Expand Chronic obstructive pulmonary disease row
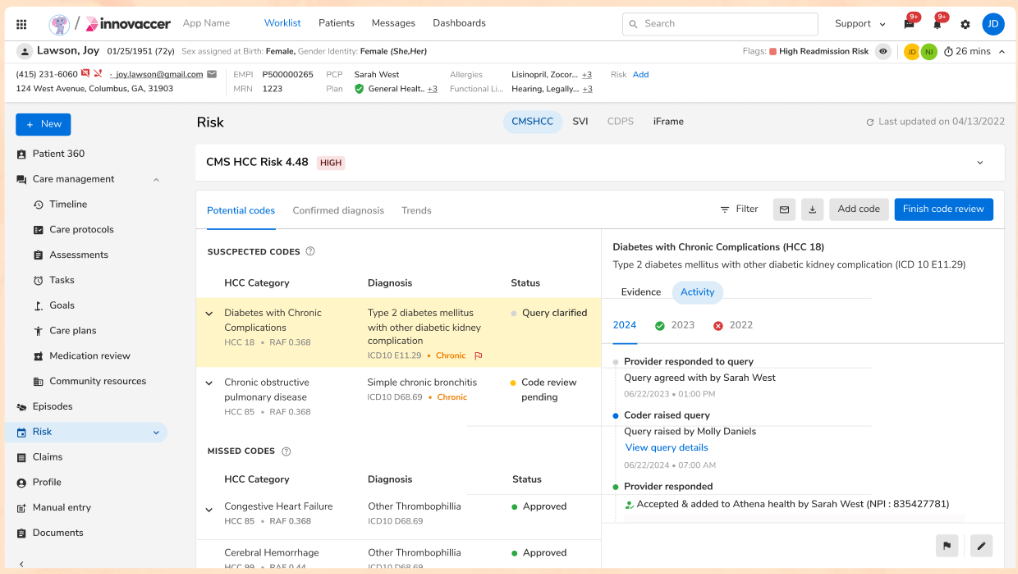The height and width of the screenshot is (574, 1018). pyautogui.click(x=209, y=384)
